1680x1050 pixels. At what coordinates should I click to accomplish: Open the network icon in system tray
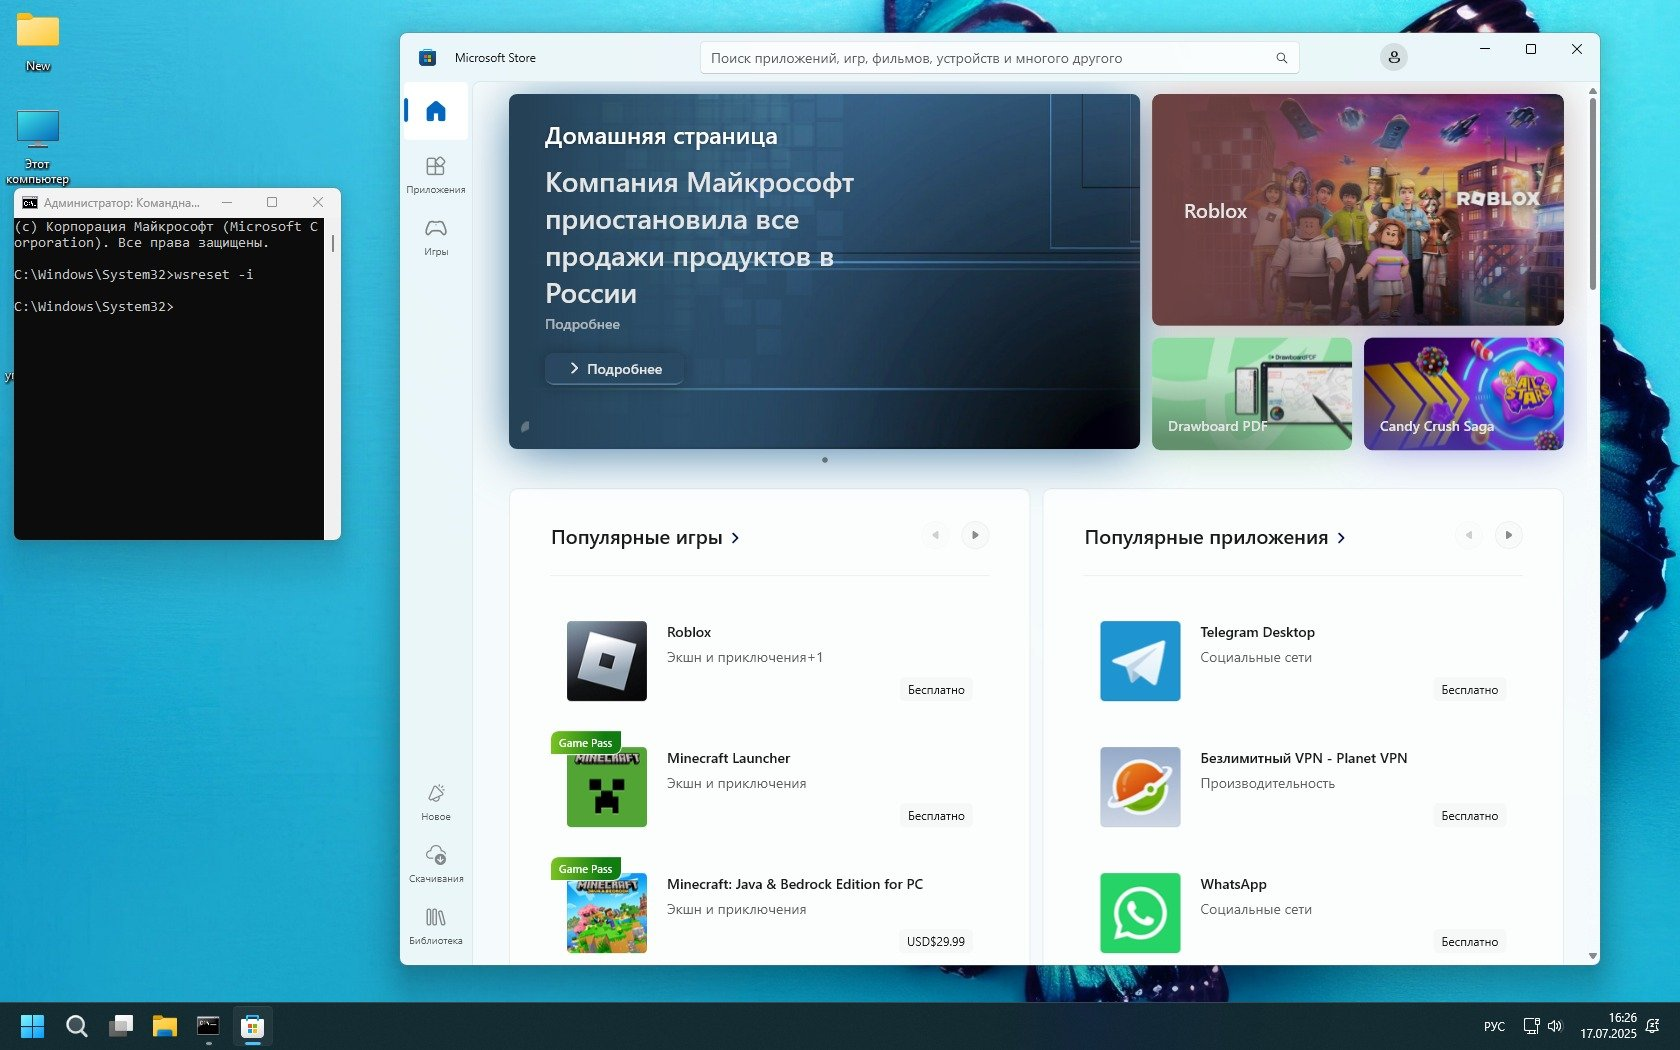[x=1531, y=1026]
